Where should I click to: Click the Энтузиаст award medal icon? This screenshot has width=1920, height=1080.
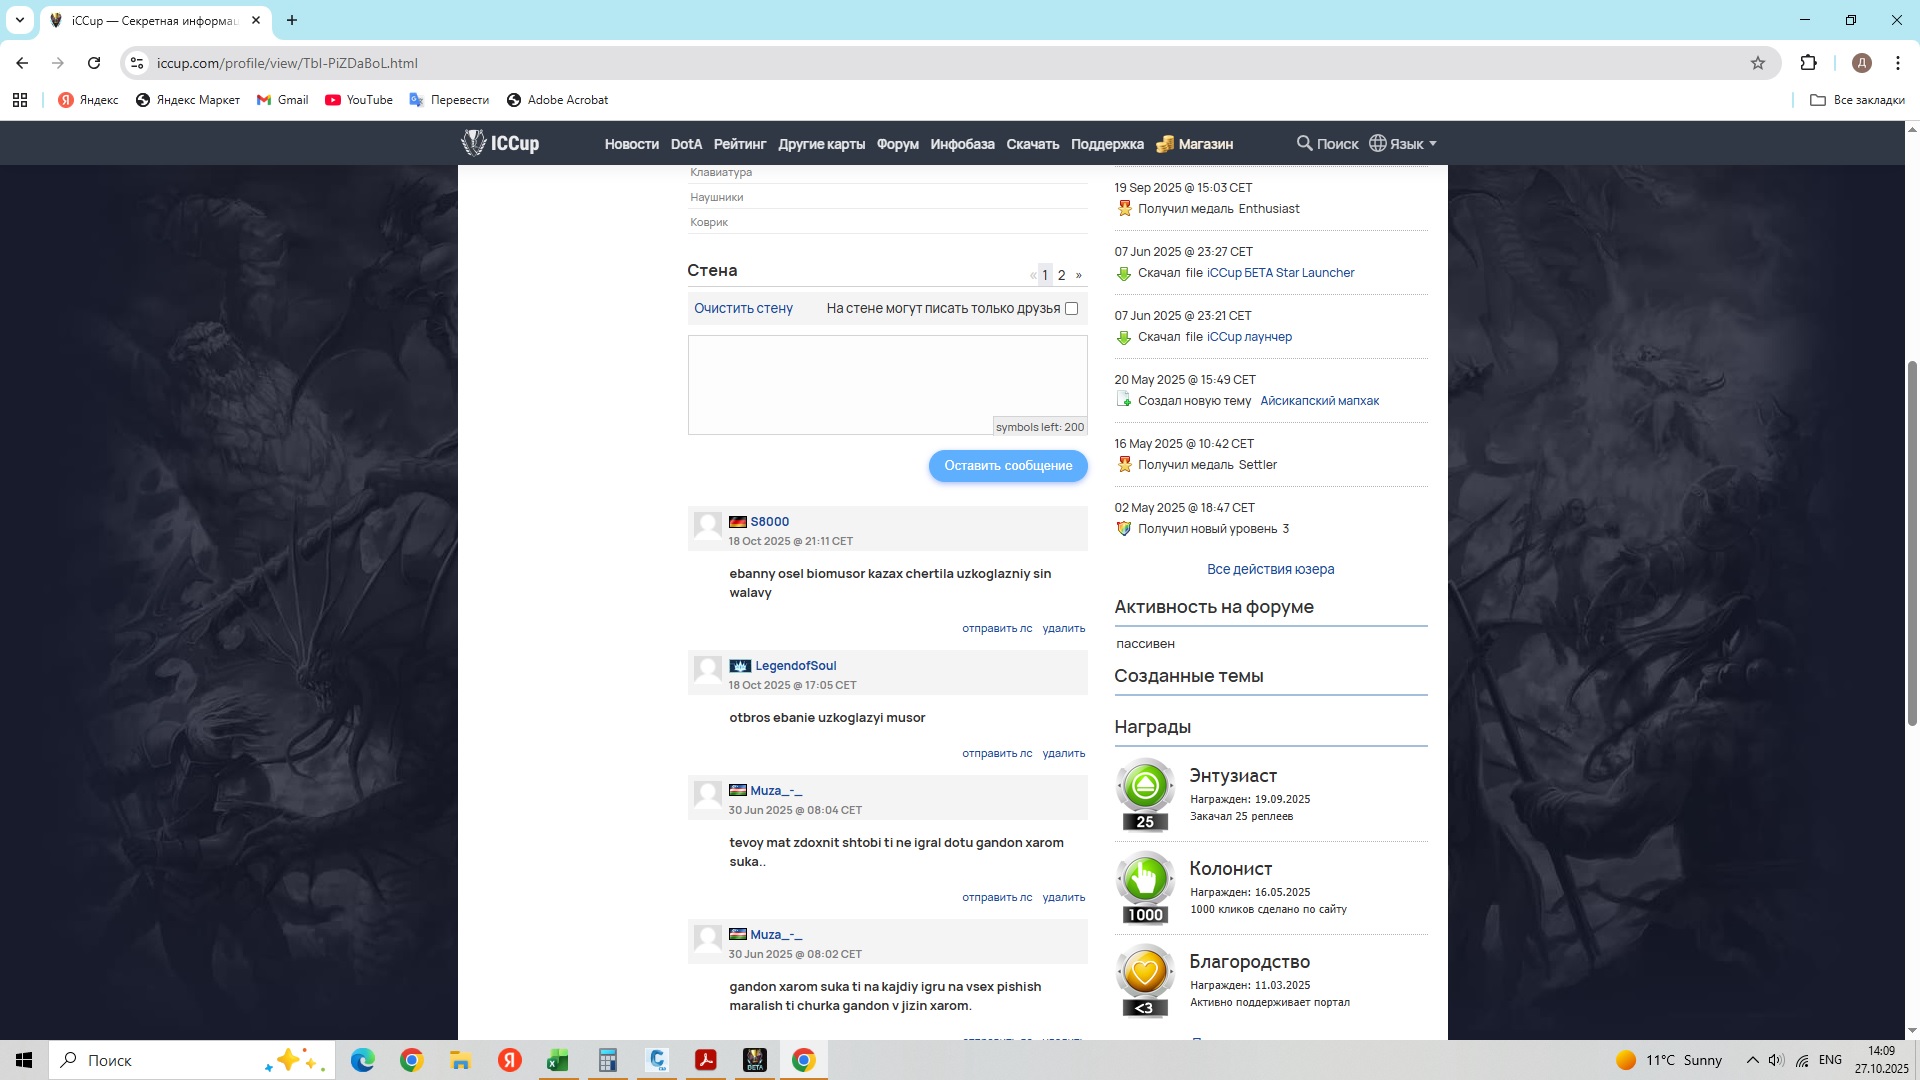[1145, 786]
